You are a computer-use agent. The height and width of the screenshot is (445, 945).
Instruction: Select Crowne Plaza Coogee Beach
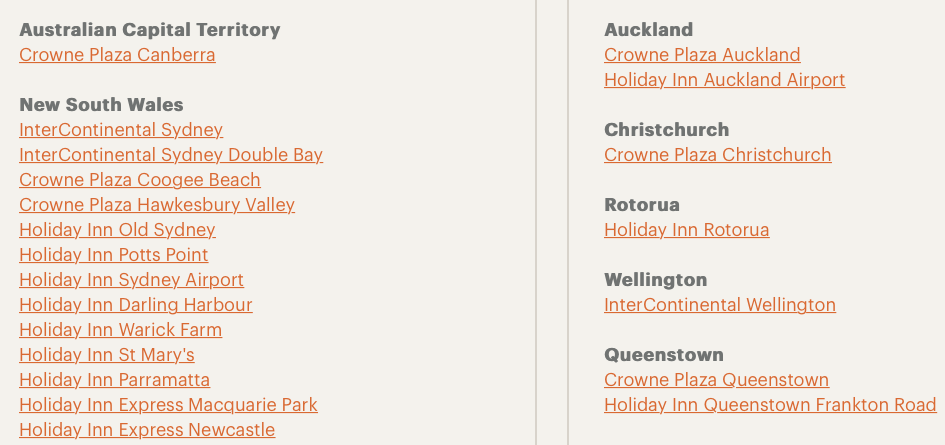140,180
